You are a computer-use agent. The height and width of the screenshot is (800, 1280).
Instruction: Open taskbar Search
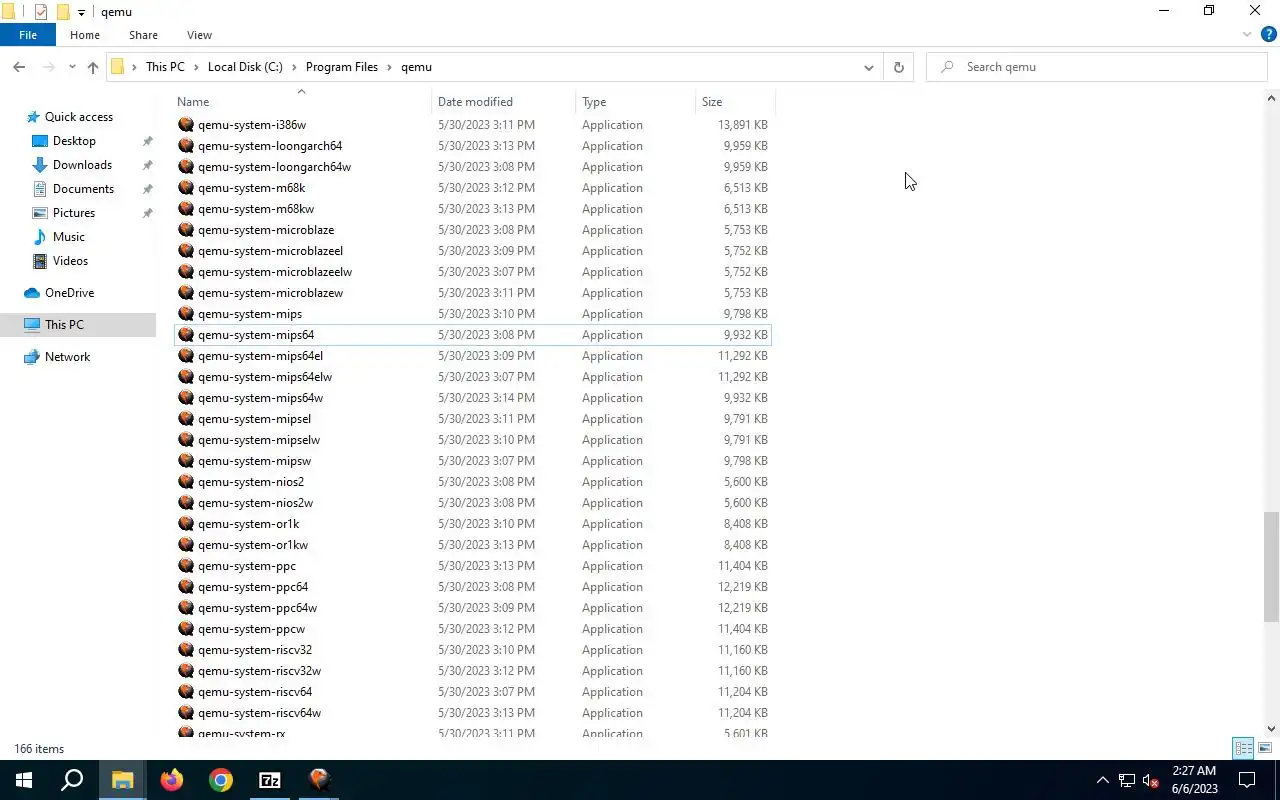tap(72, 780)
